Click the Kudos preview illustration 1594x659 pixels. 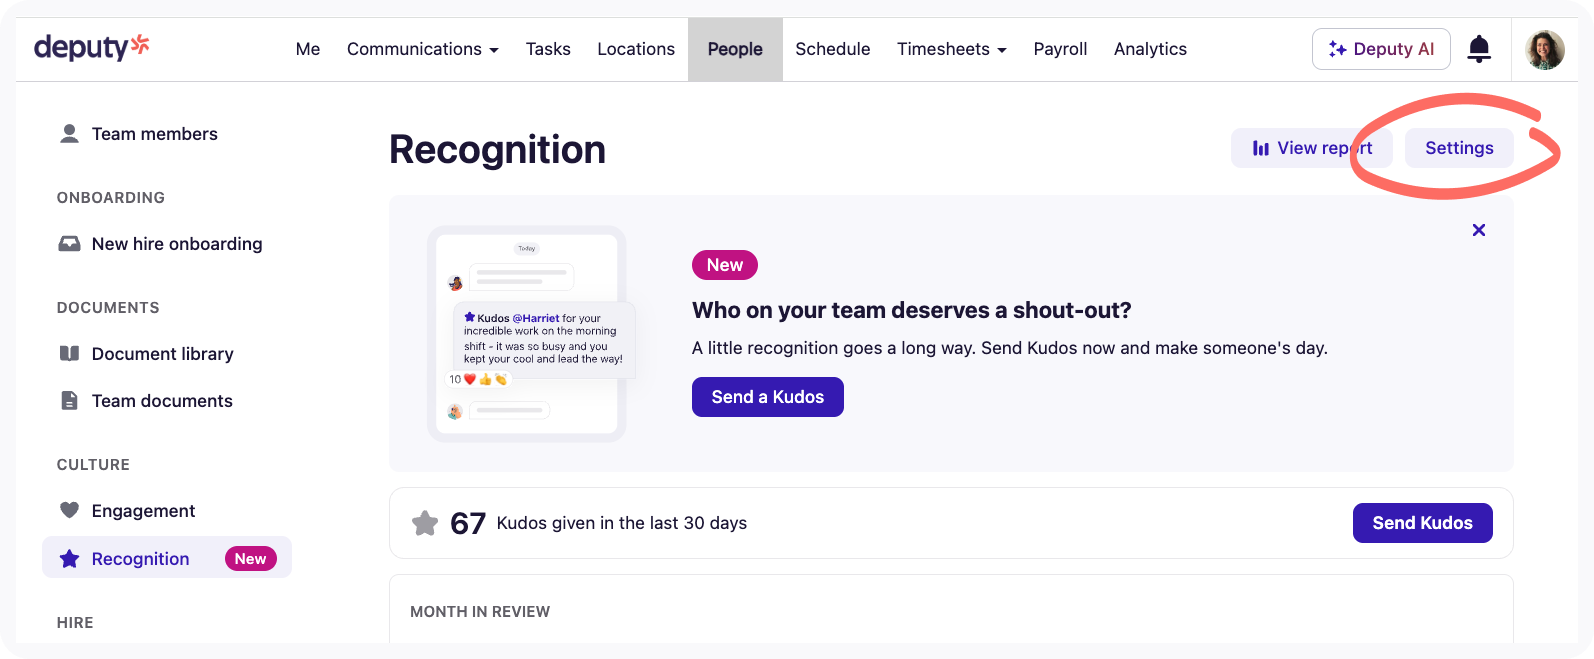527,334
